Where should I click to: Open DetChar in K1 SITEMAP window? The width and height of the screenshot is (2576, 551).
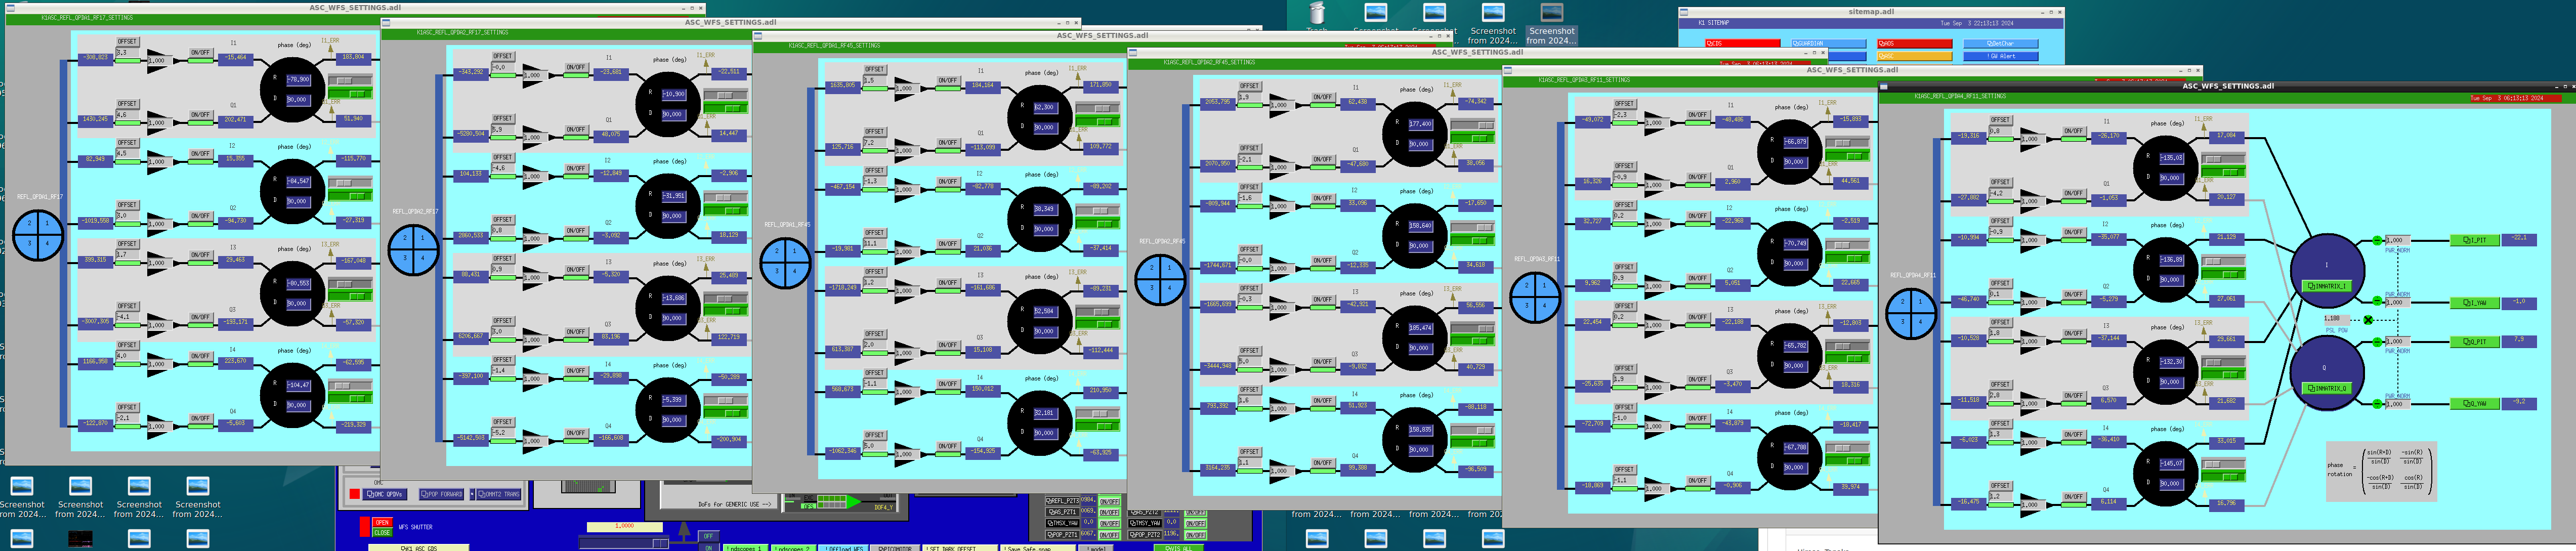pyautogui.click(x=2002, y=44)
